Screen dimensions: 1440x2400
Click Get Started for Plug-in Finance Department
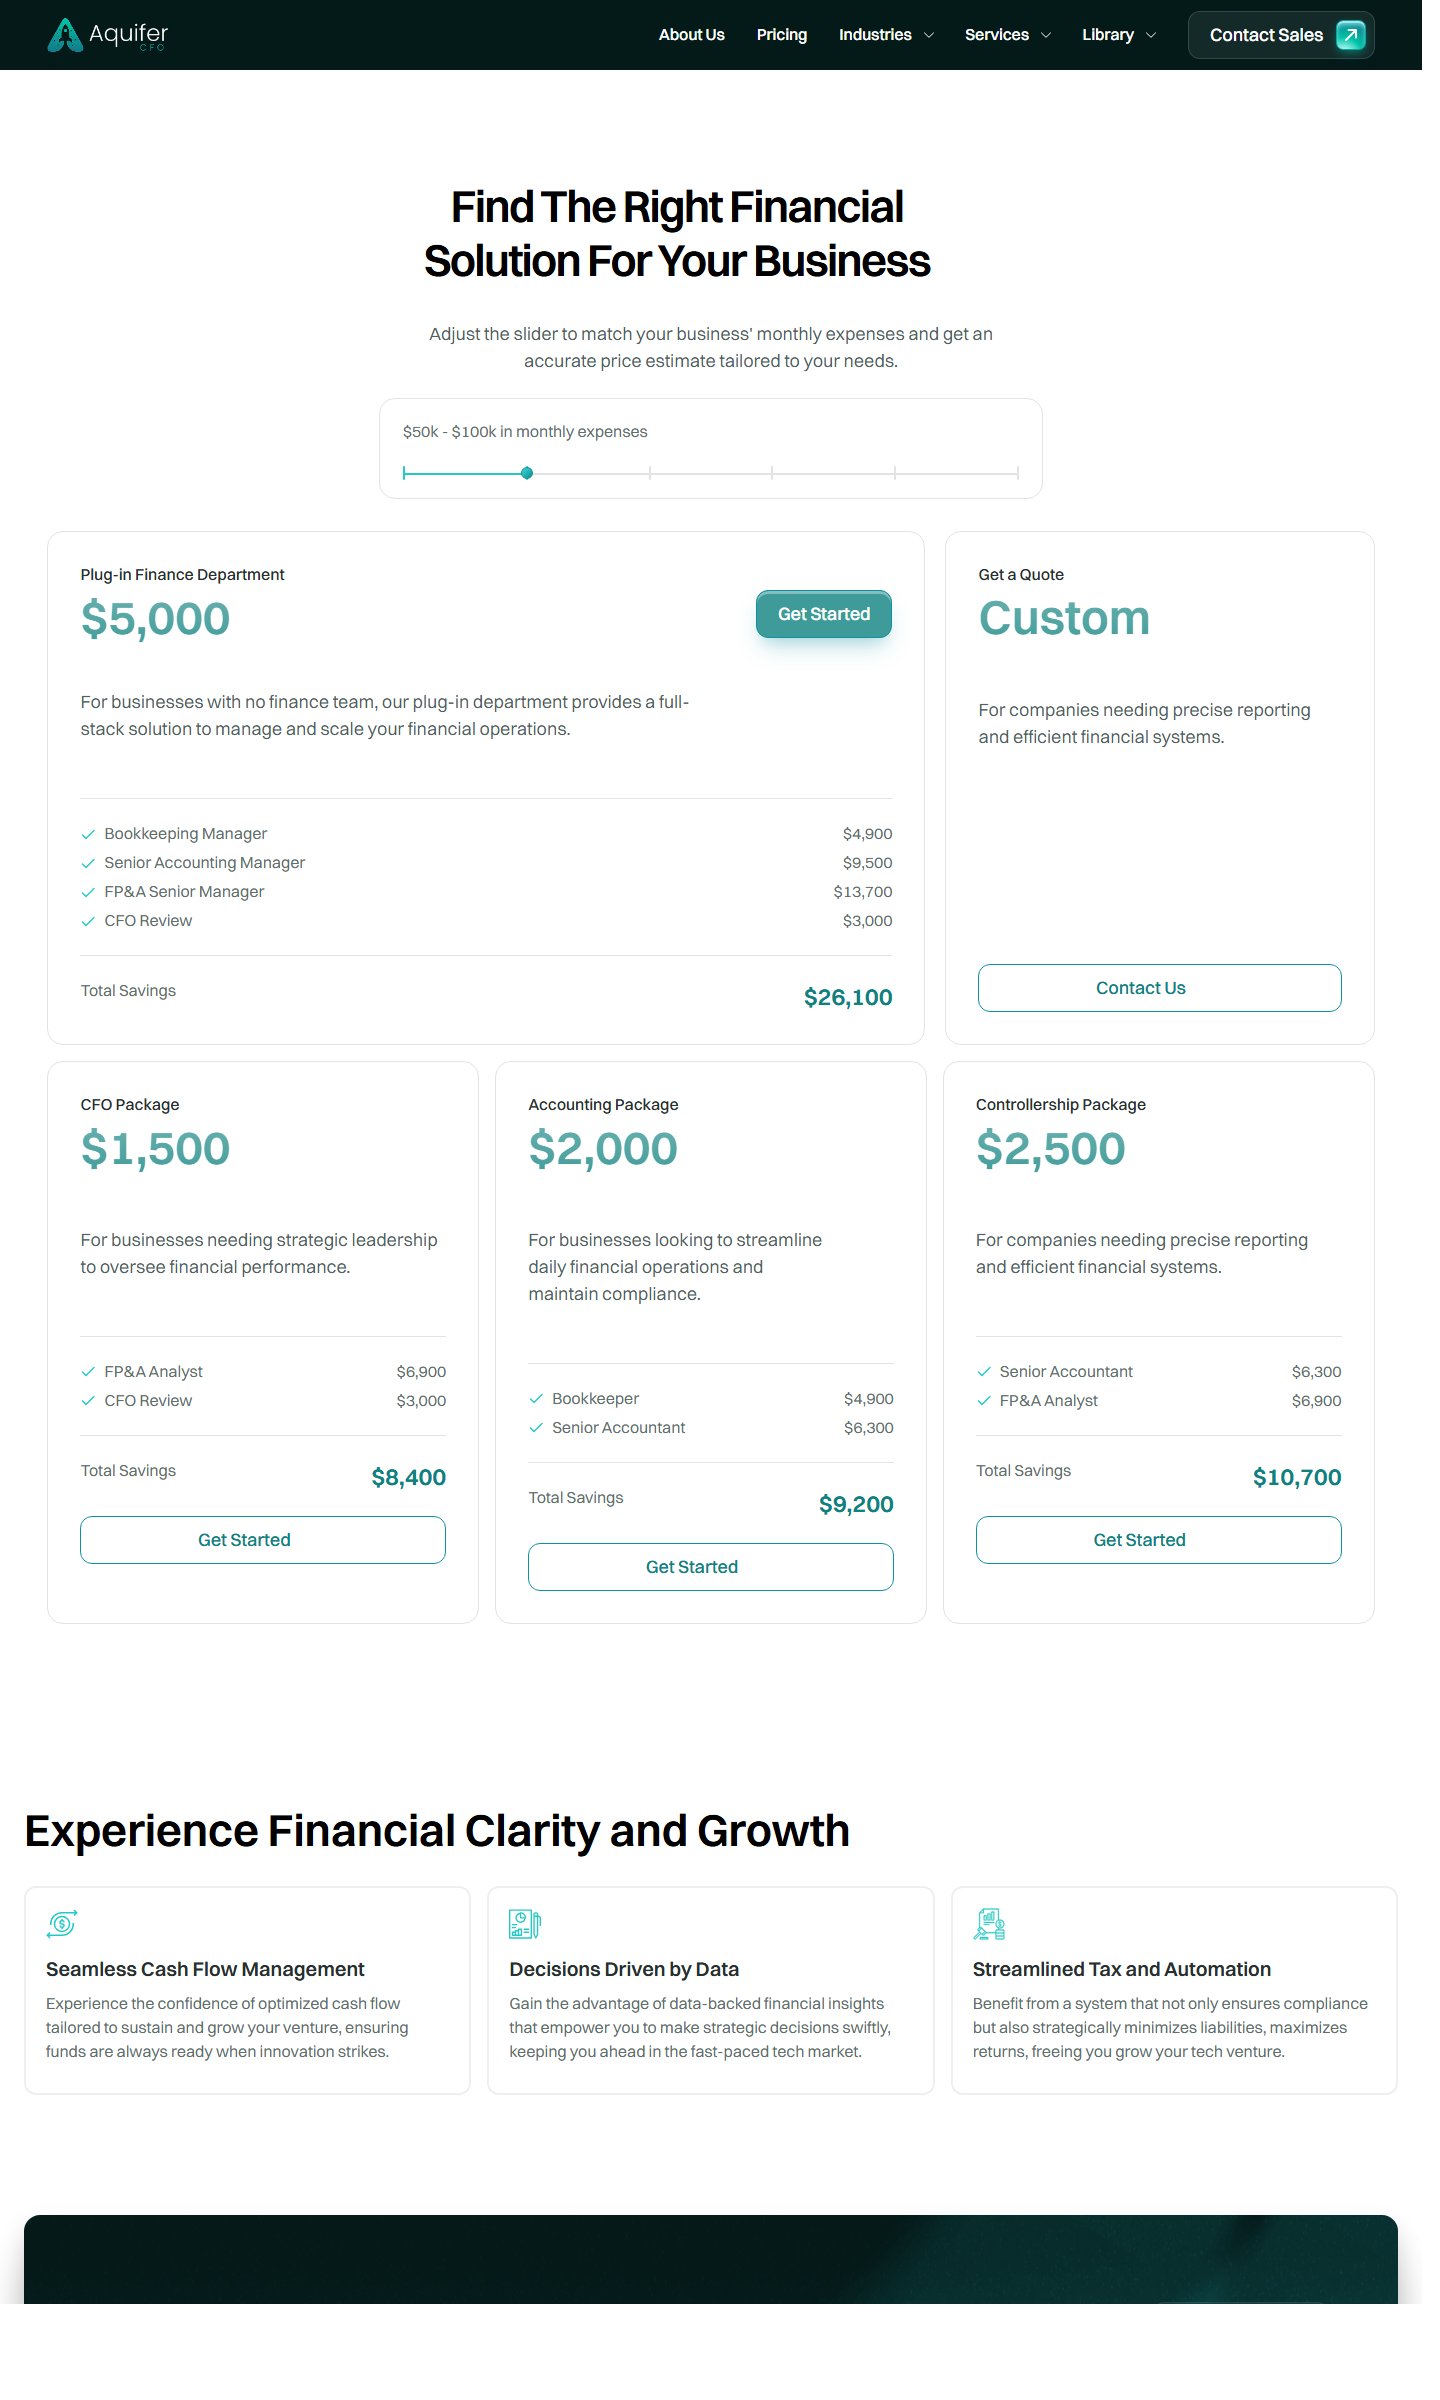(x=823, y=614)
